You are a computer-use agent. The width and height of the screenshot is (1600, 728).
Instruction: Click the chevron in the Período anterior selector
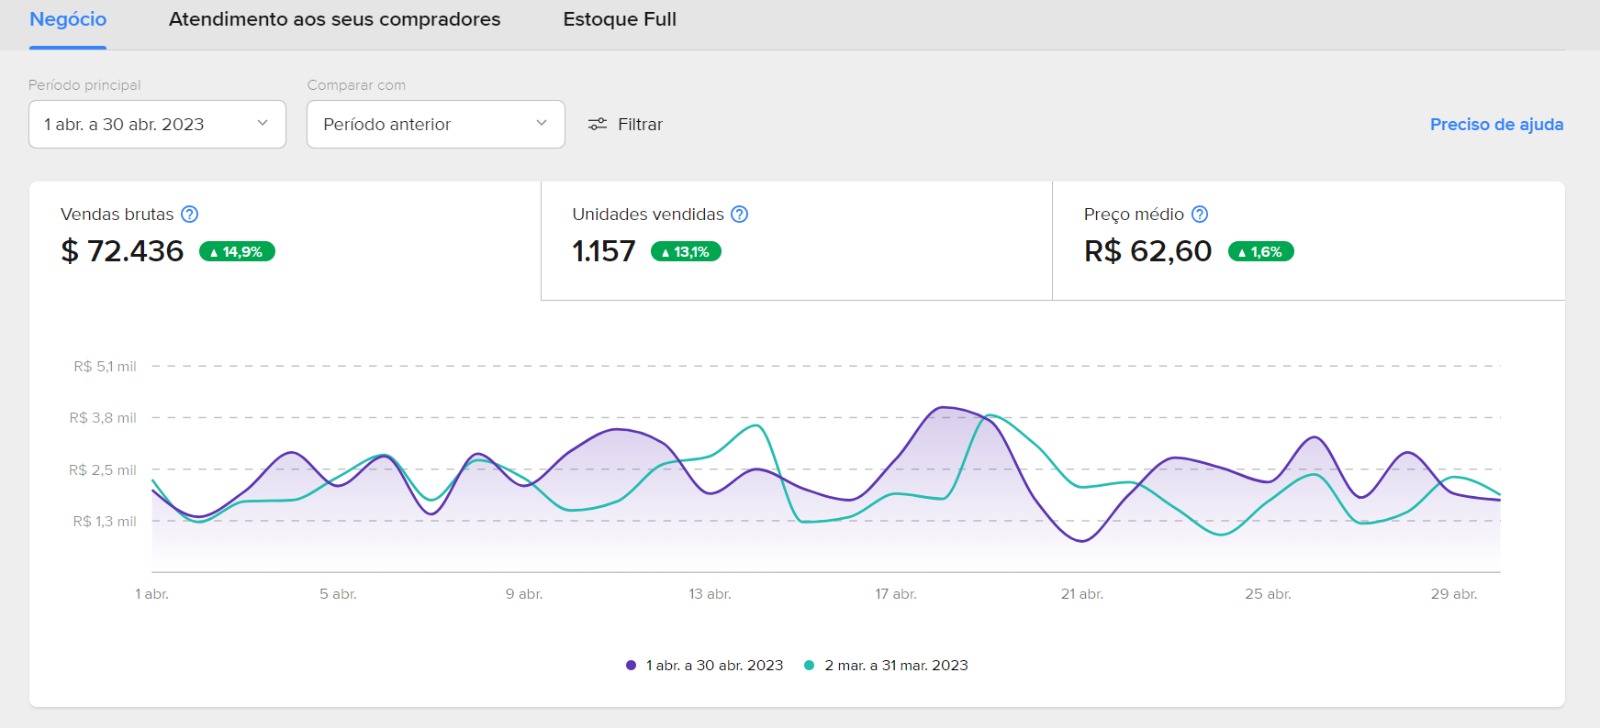541,123
